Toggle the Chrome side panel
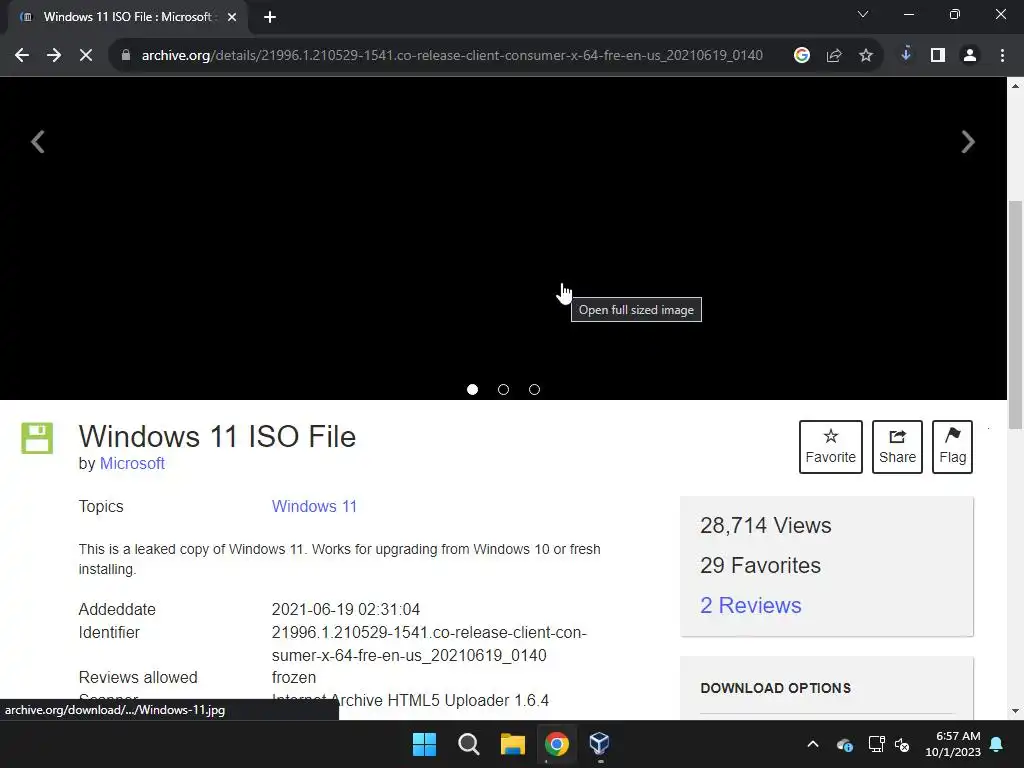This screenshot has height=768, width=1024. pos(938,56)
